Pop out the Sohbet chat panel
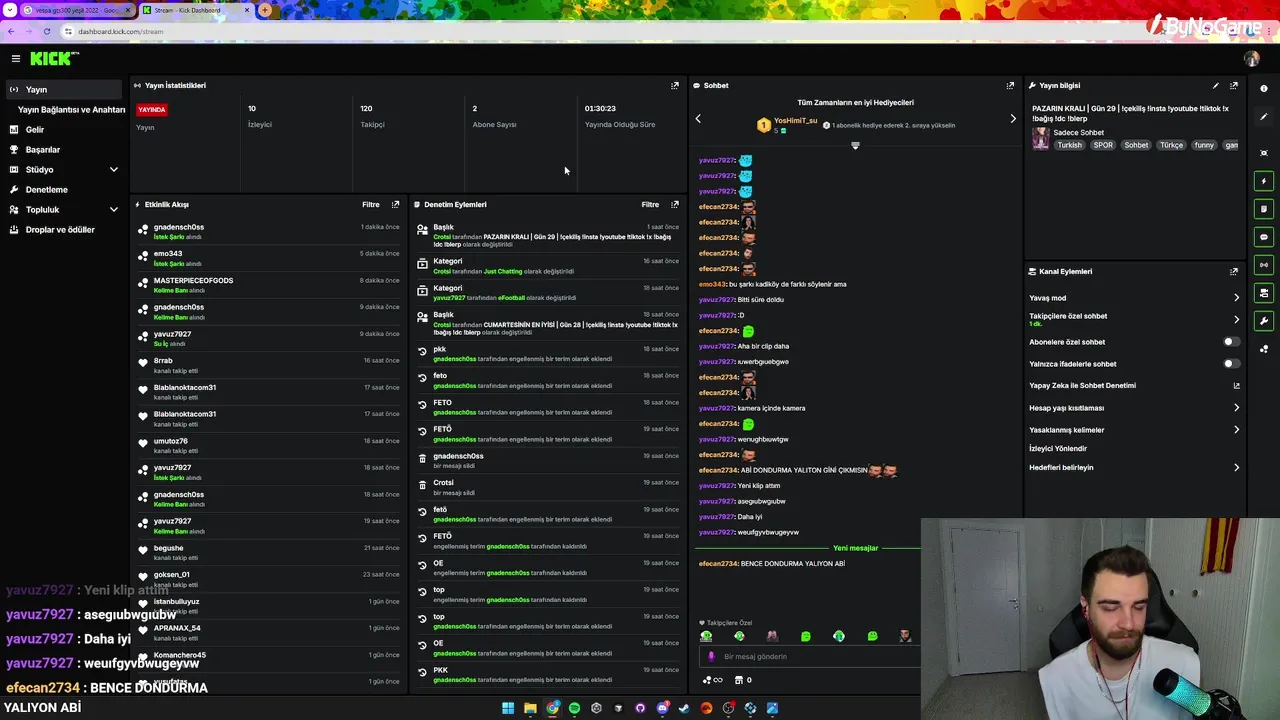Image resolution: width=1280 pixels, height=720 pixels. coord(1010,86)
